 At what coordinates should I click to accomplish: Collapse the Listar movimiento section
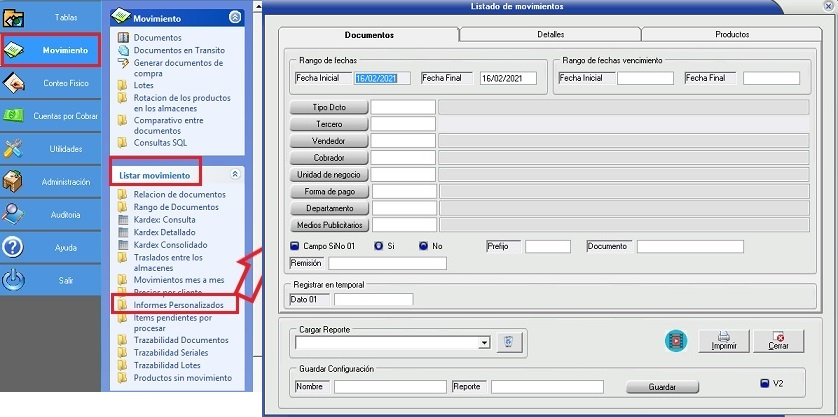pos(235,174)
